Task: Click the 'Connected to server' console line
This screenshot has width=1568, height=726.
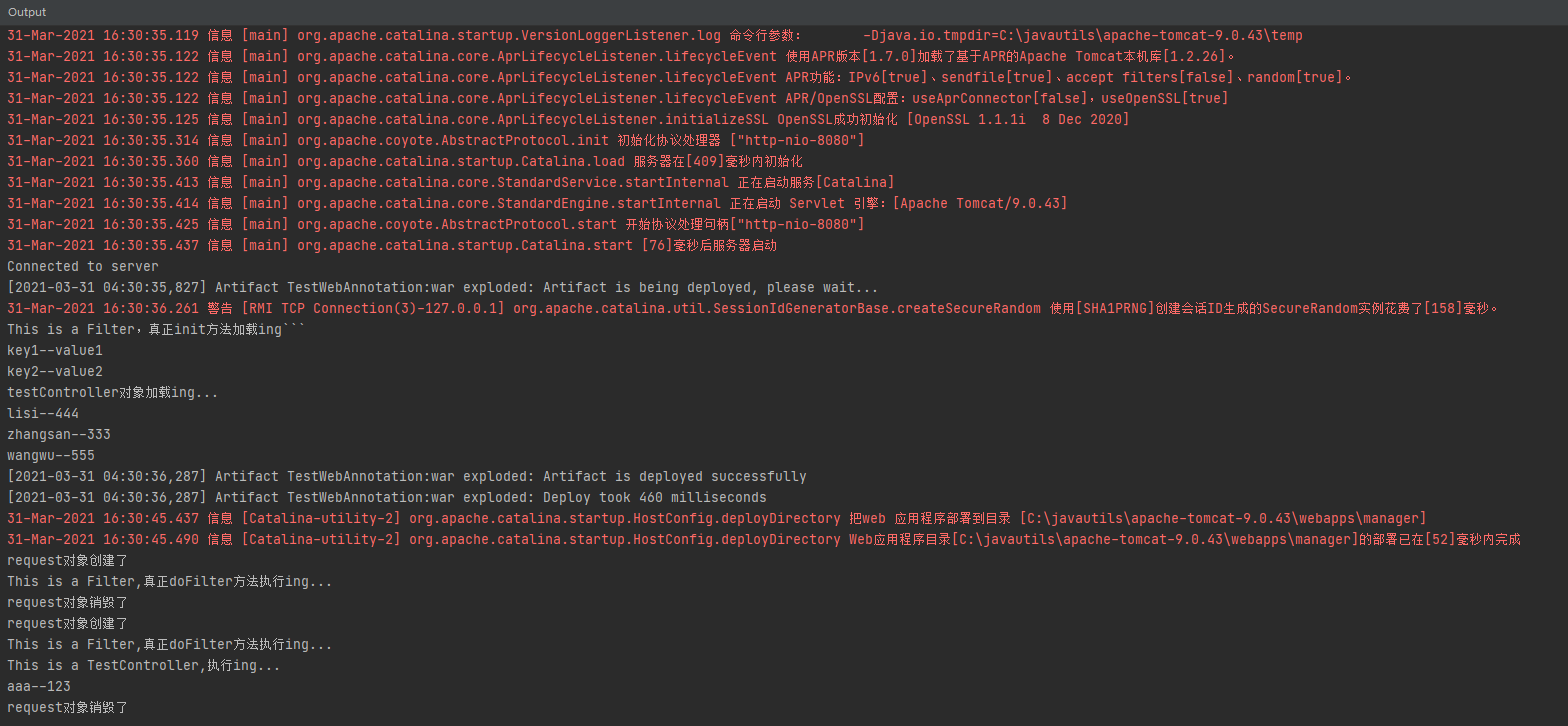Action: click(83, 266)
